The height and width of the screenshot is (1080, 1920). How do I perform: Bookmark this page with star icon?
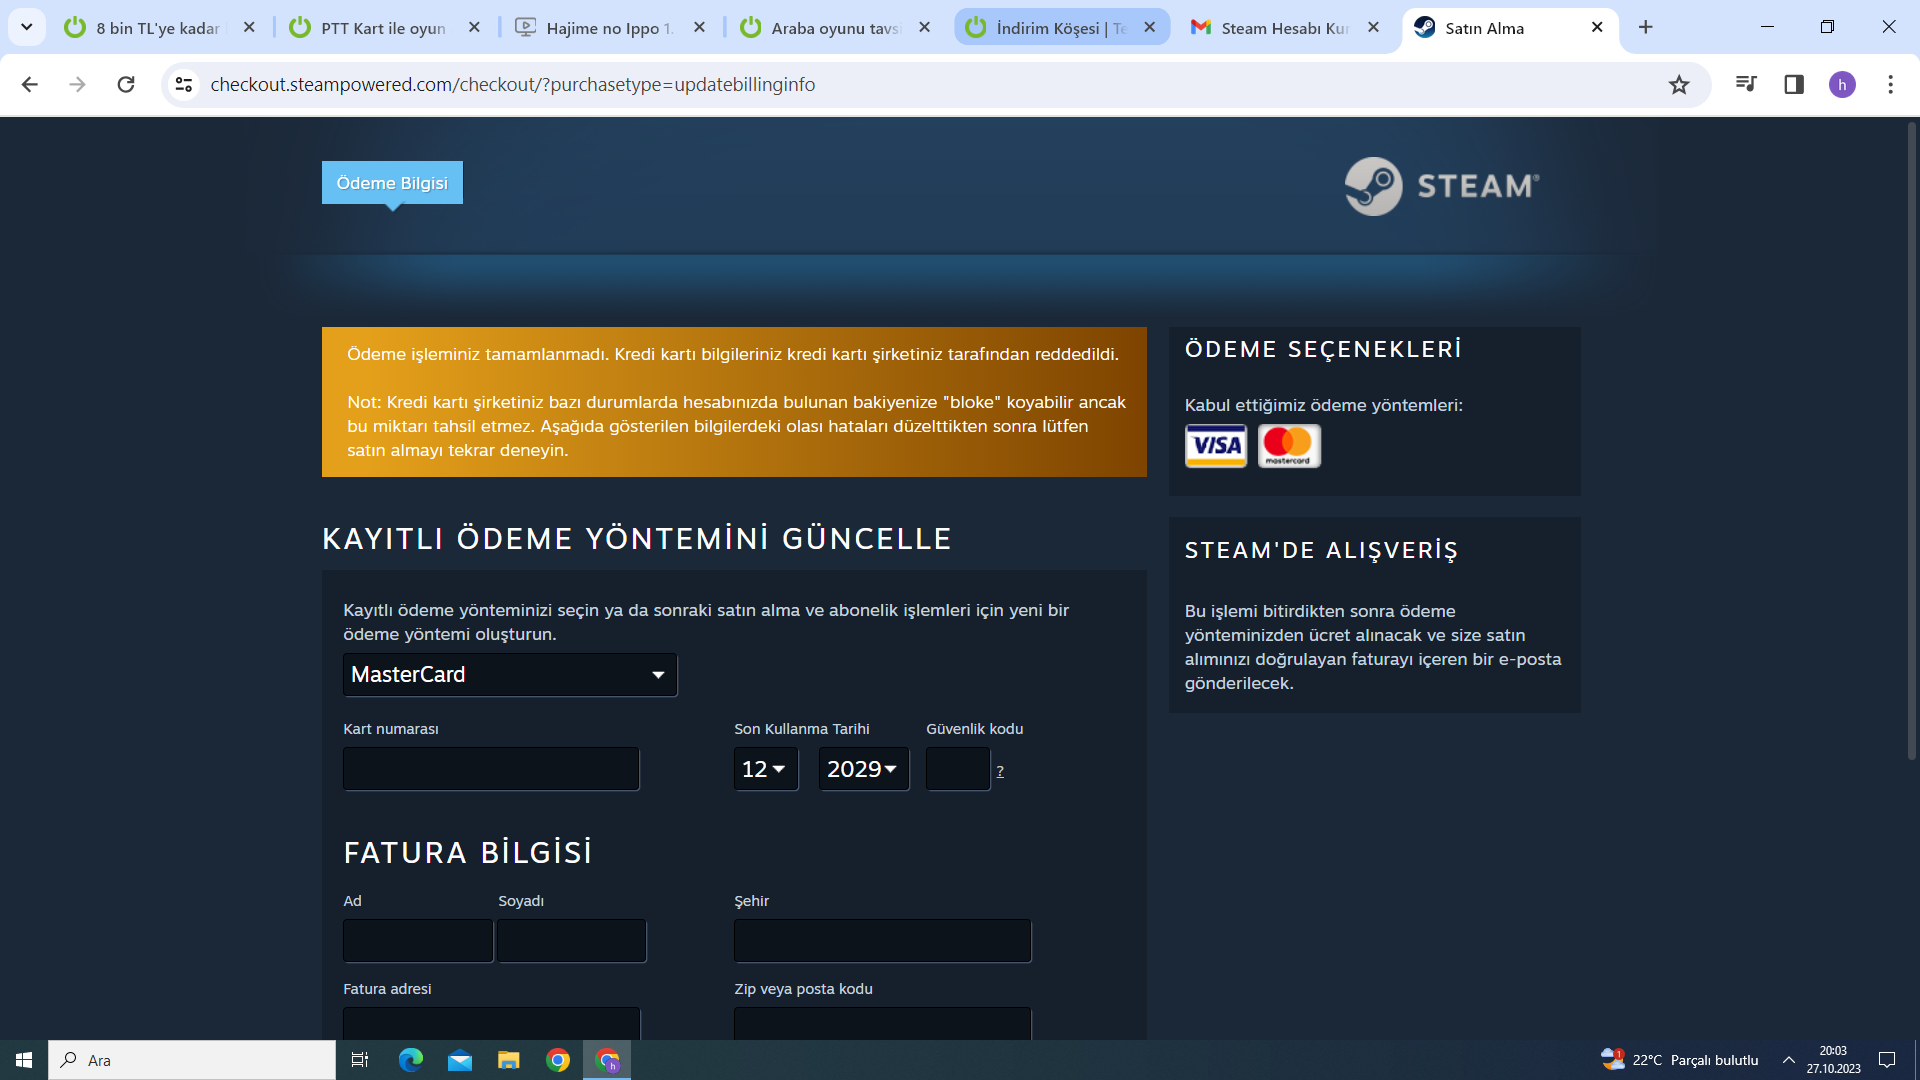(x=1679, y=85)
